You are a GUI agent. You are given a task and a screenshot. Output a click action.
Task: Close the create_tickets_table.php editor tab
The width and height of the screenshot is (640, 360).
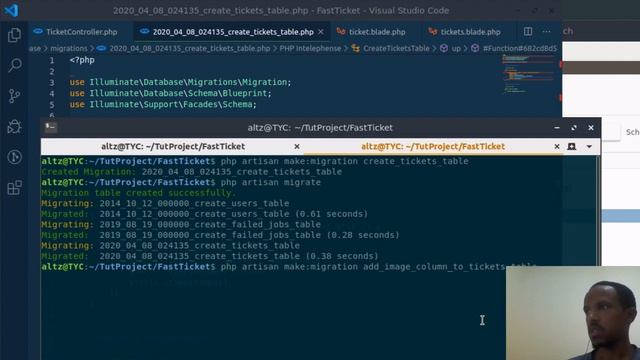321,32
